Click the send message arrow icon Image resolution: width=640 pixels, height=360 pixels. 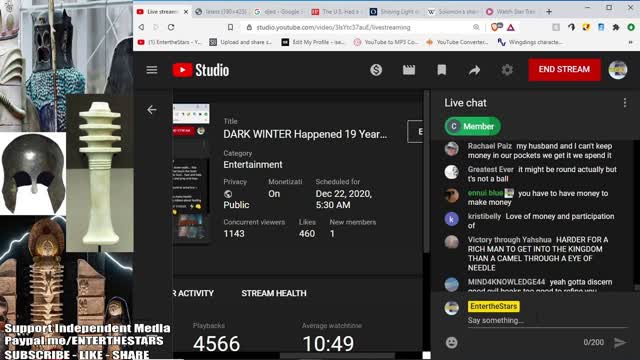pyautogui.click(x=620, y=342)
